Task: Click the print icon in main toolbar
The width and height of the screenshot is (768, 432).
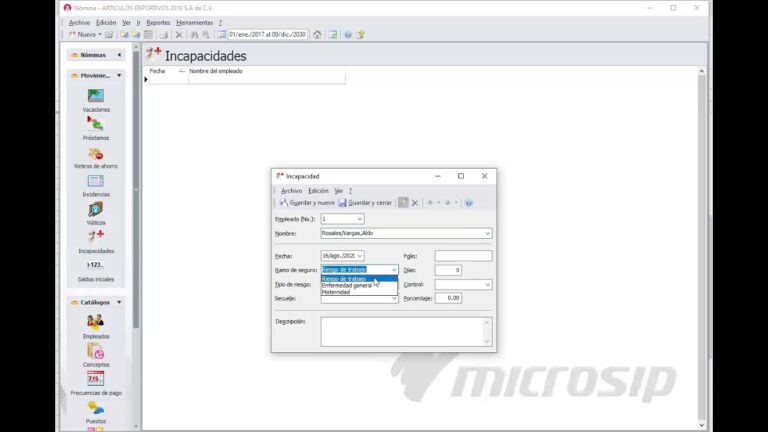Action: coord(163,35)
